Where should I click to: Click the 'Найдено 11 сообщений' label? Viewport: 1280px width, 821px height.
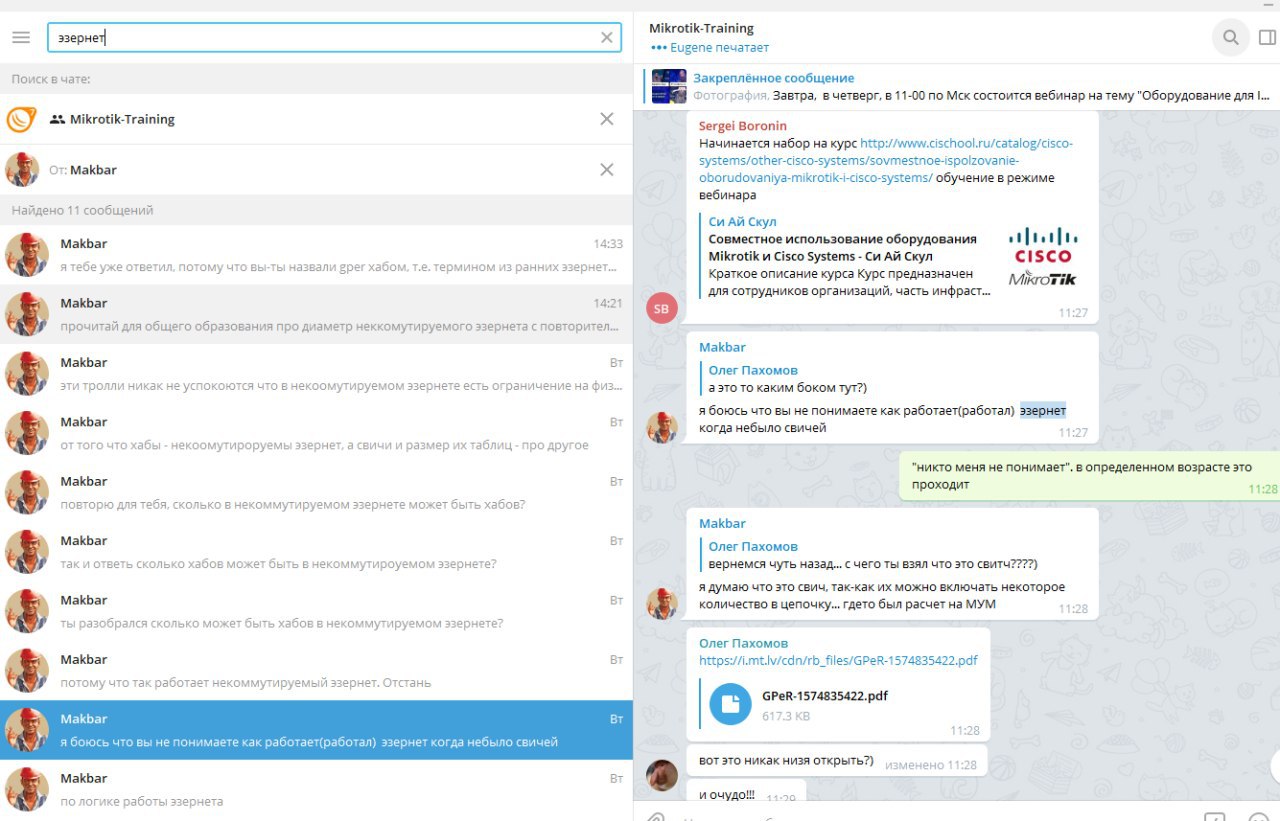pyautogui.click(x=82, y=210)
